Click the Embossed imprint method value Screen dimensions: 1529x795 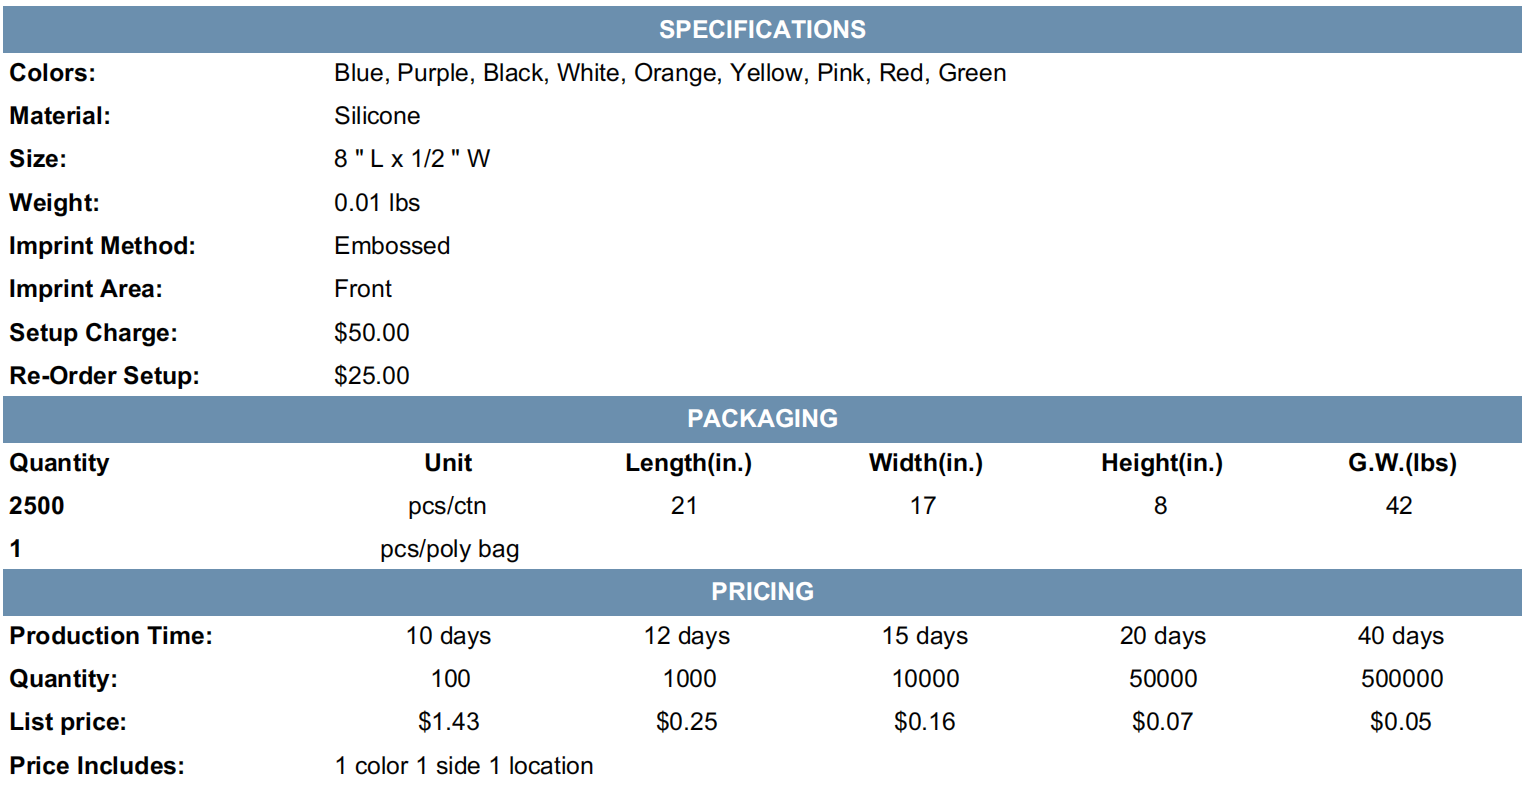coord(392,246)
